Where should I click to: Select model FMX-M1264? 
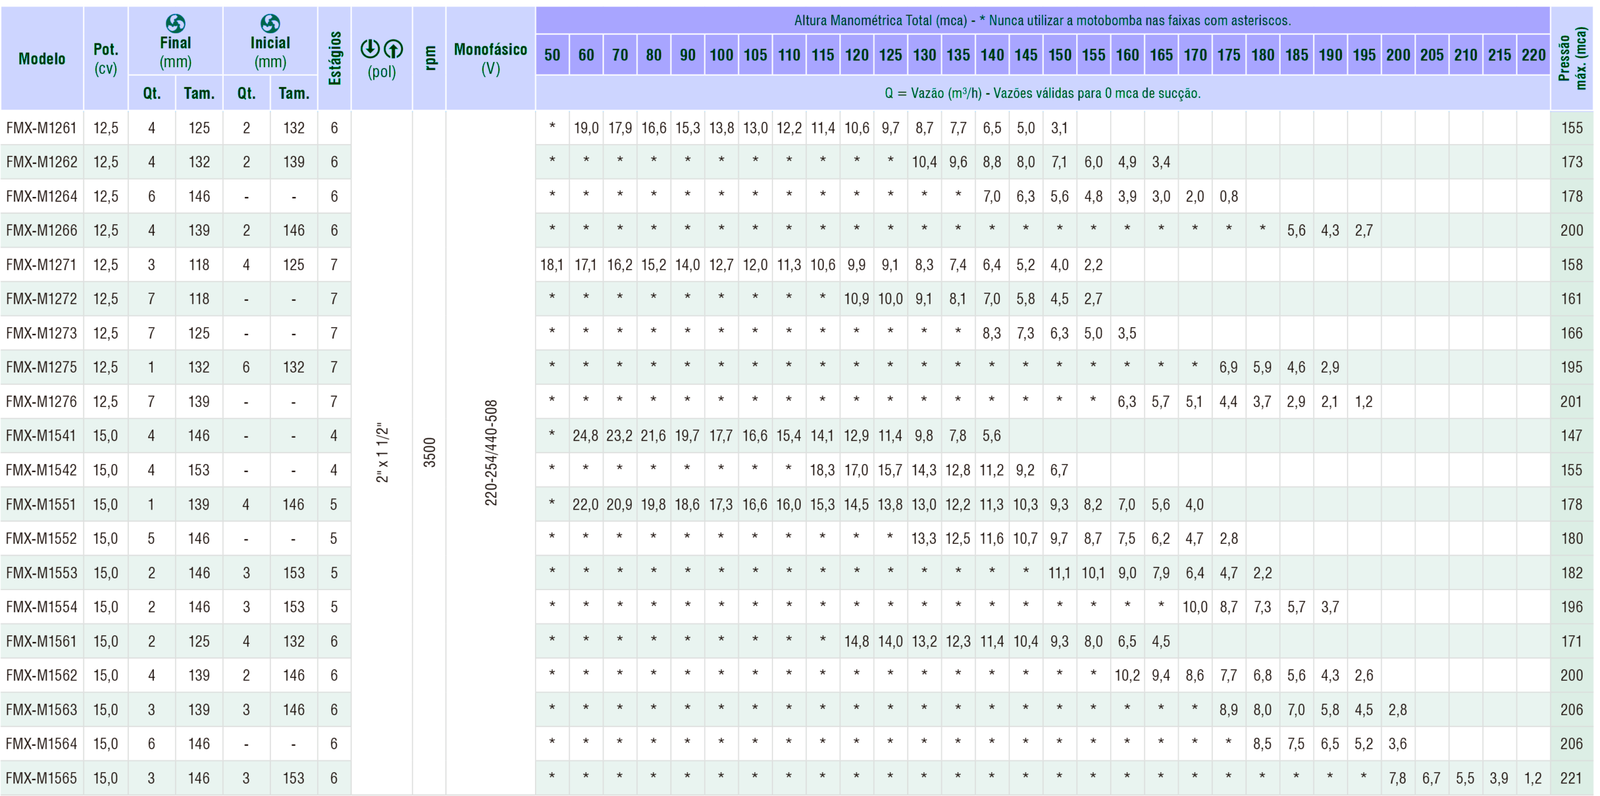tap(41, 196)
